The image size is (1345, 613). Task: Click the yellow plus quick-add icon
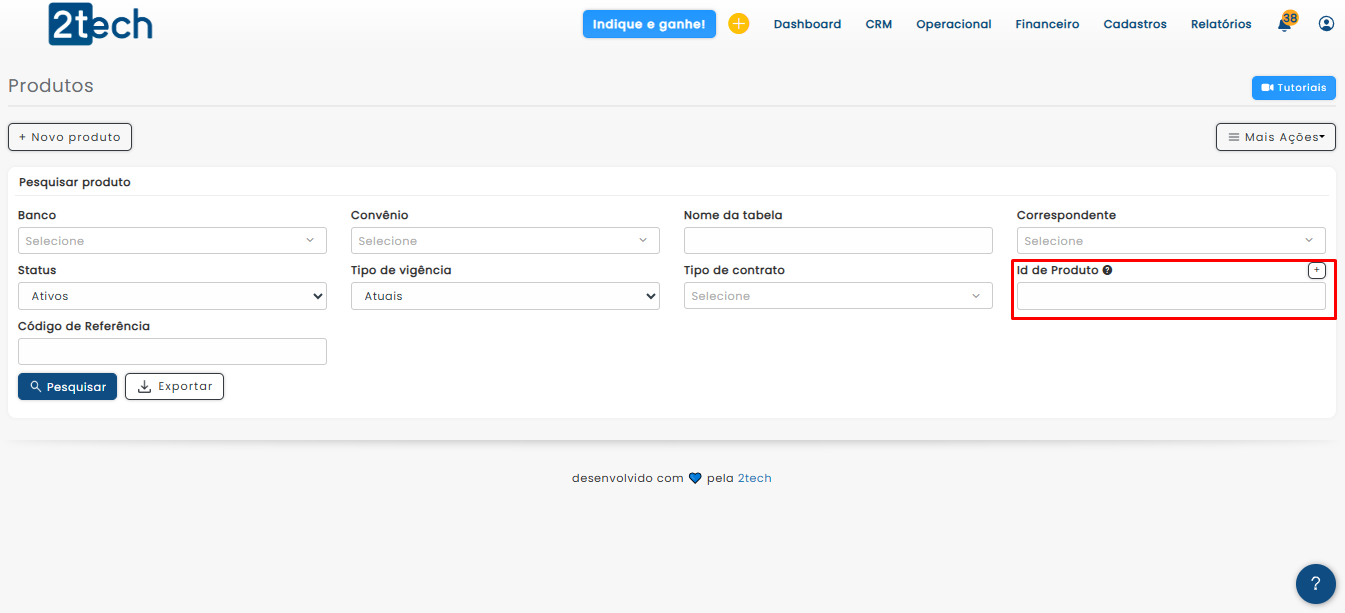click(x=738, y=24)
